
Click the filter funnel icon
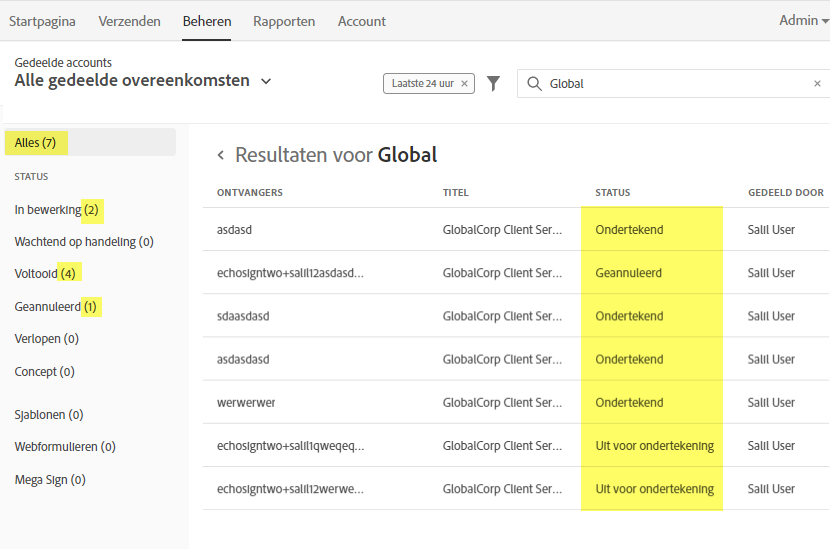(x=493, y=84)
